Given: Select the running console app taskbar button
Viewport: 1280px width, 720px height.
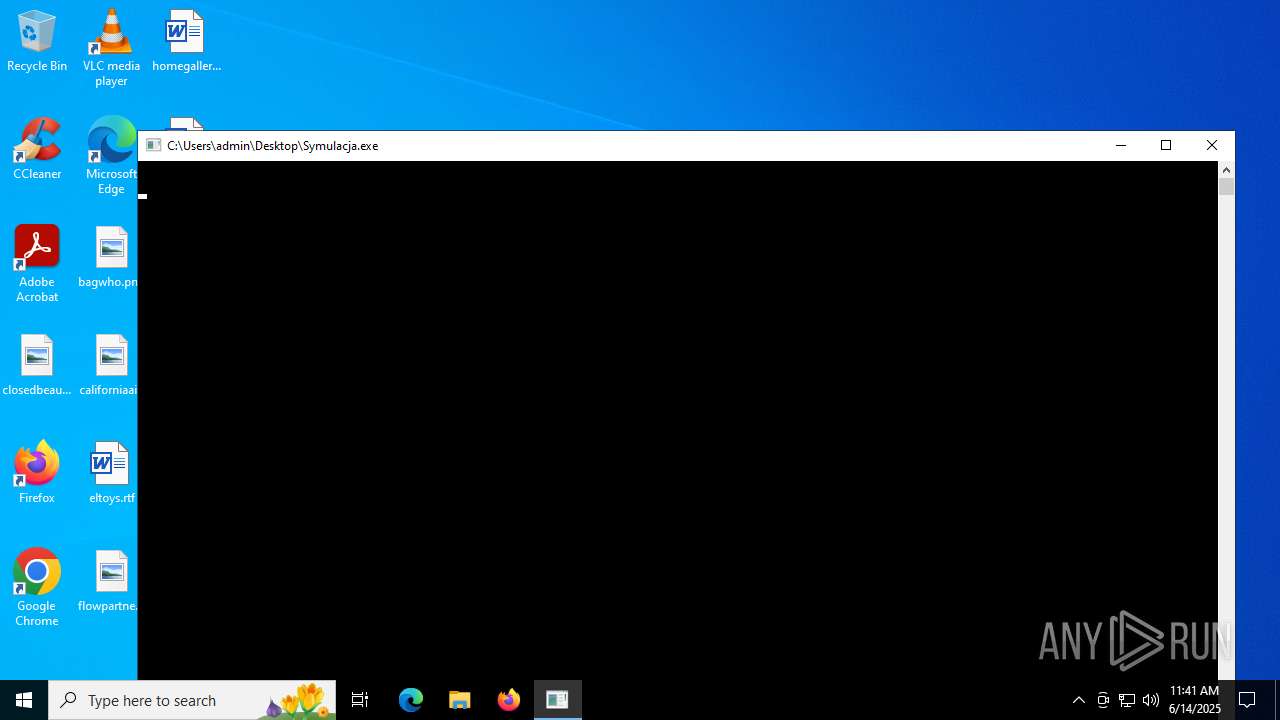Looking at the screenshot, I should coord(557,700).
